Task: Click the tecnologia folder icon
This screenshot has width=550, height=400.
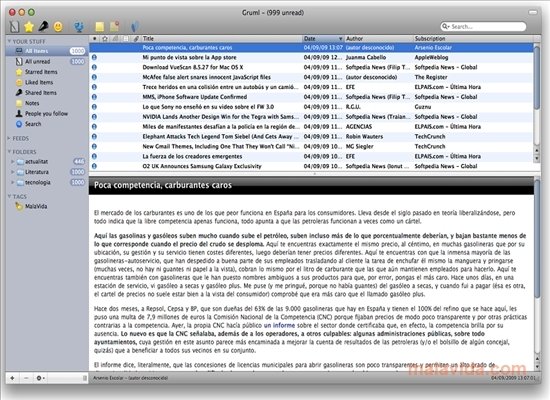Action: coord(20,182)
